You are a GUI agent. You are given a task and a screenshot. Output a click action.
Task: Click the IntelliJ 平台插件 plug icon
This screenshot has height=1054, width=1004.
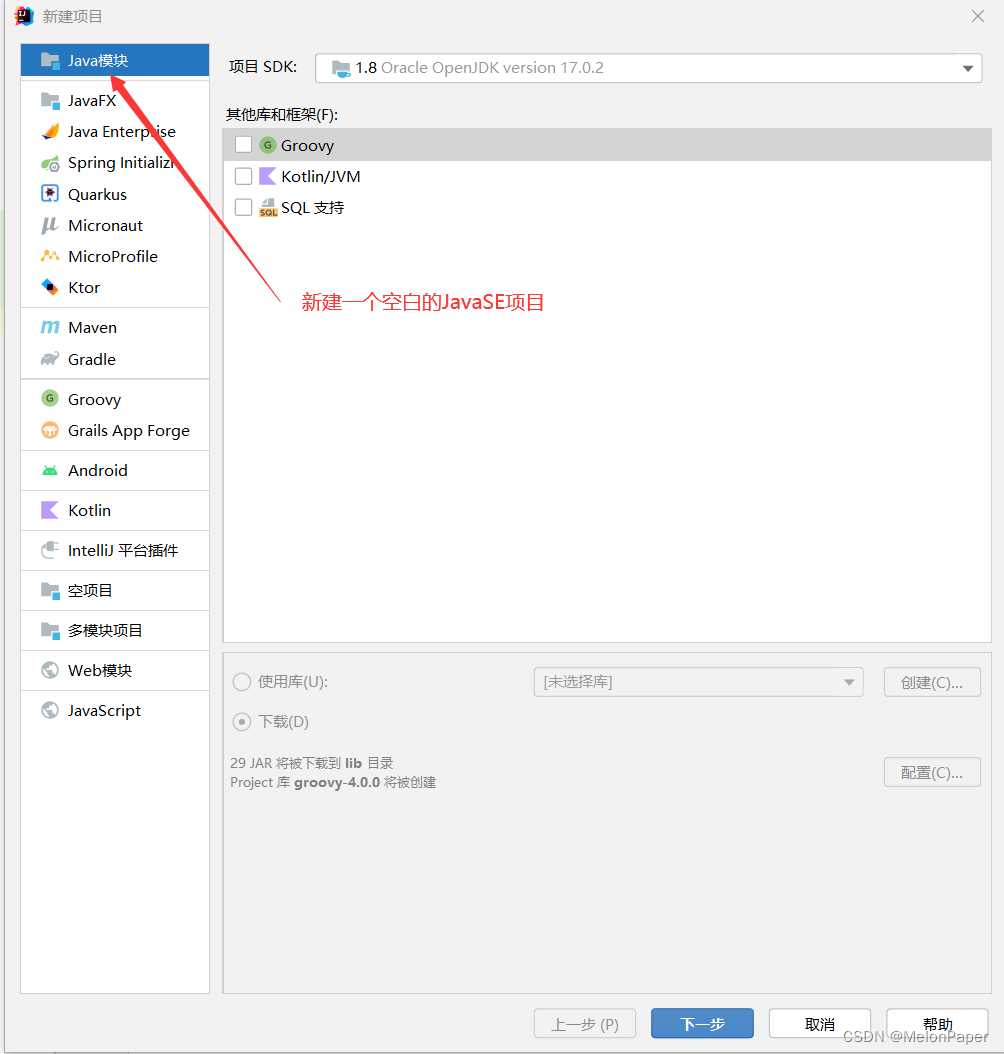coord(50,551)
